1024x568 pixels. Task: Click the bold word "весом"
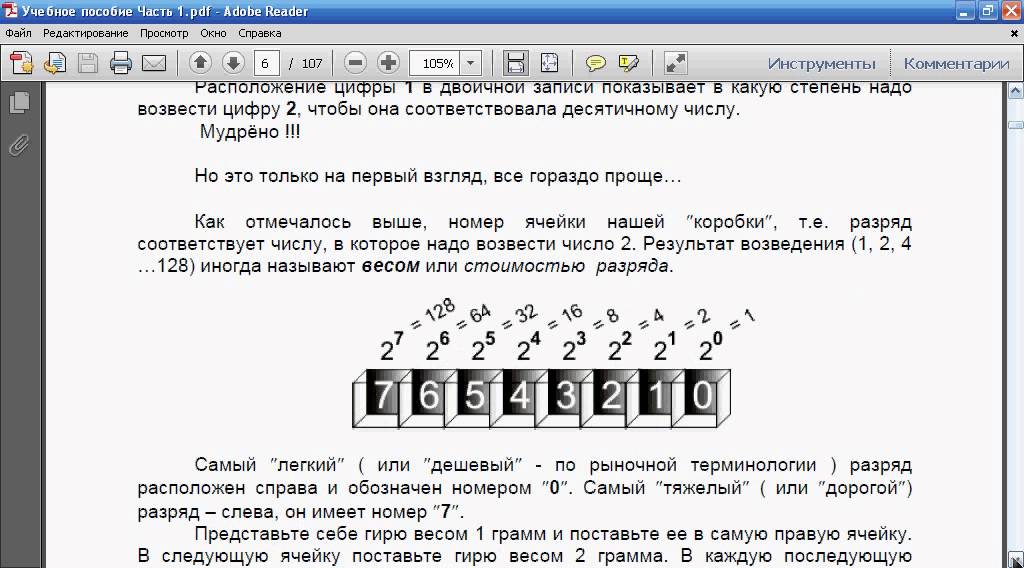point(391,266)
